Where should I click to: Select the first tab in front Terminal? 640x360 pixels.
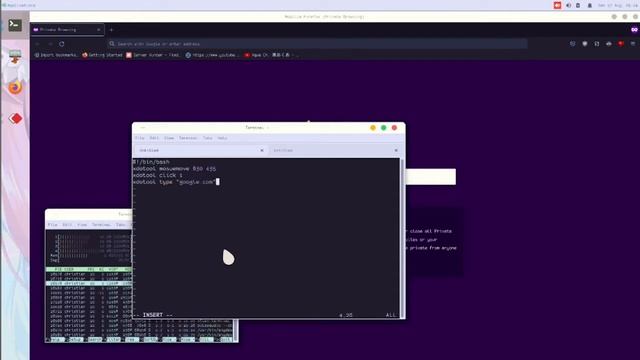(x=200, y=150)
